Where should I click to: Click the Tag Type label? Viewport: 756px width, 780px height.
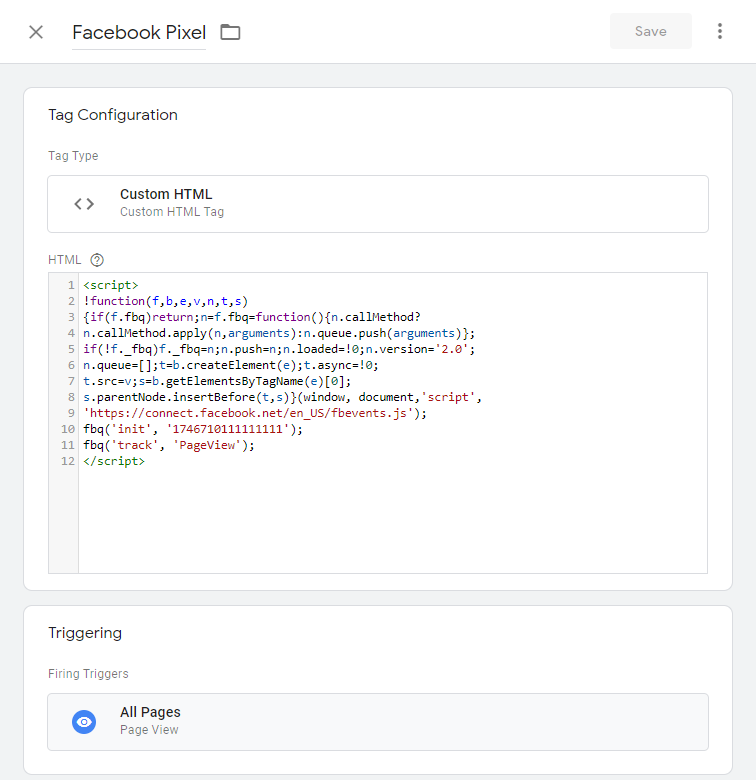(73, 156)
